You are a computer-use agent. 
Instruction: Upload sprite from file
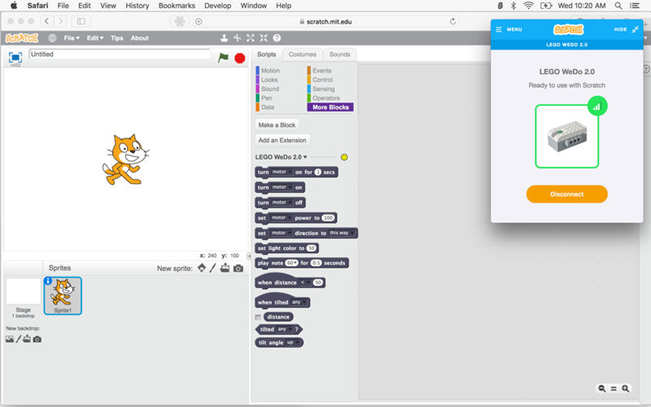pyautogui.click(x=225, y=268)
